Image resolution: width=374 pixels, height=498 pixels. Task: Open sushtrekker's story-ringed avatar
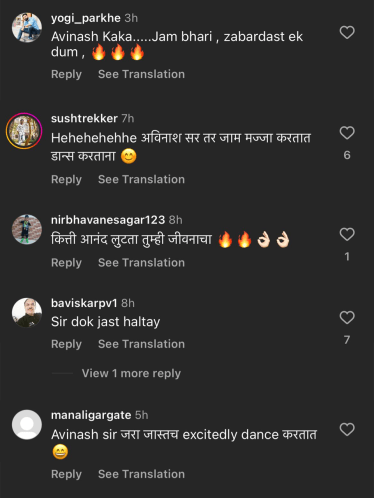[24, 131]
